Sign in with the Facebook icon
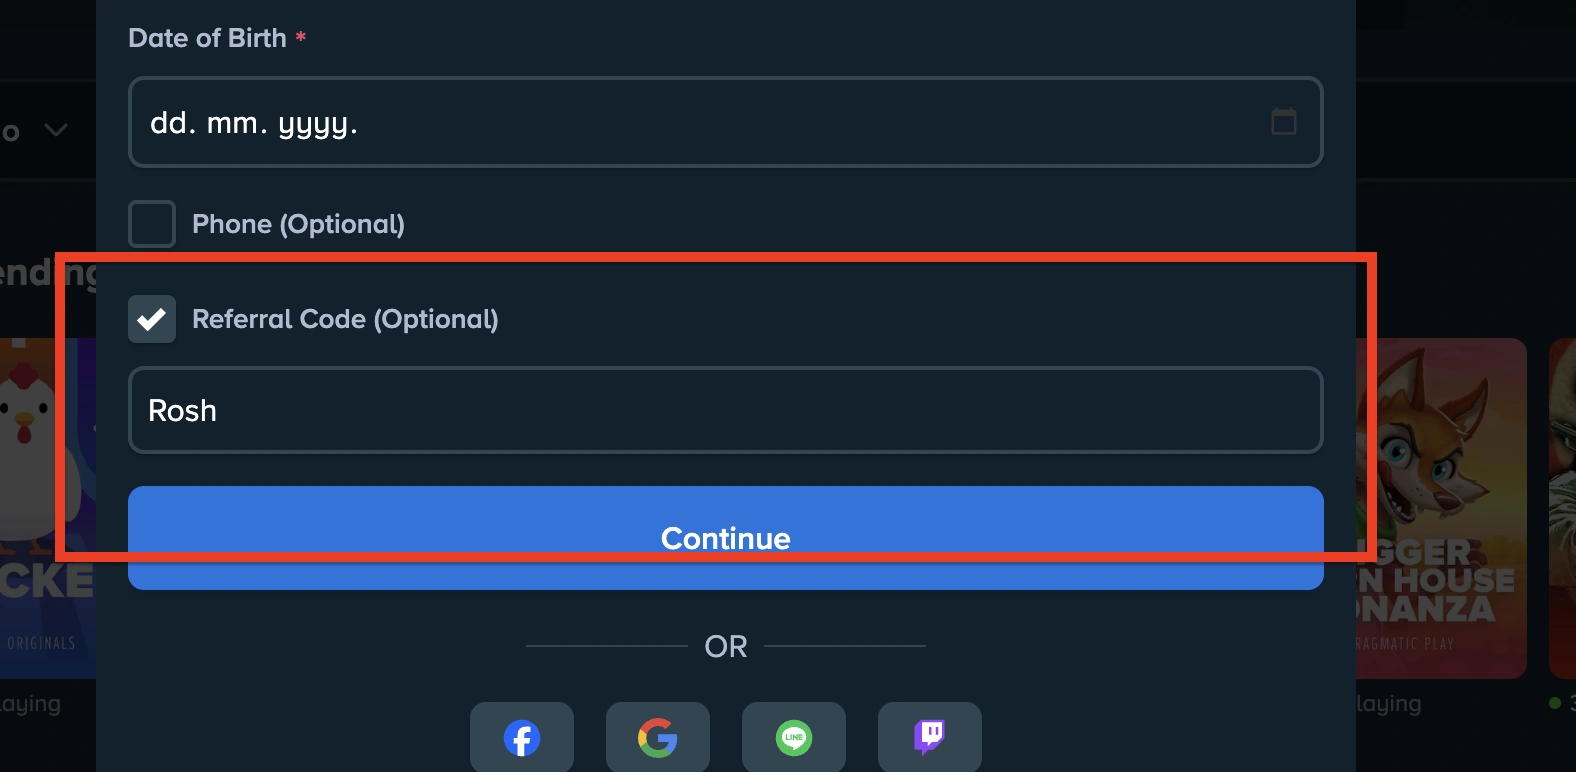This screenshot has height=772, width=1576. pyautogui.click(x=521, y=738)
